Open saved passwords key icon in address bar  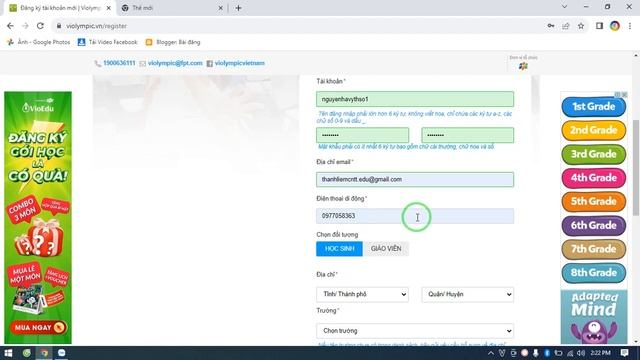coord(551,26)
